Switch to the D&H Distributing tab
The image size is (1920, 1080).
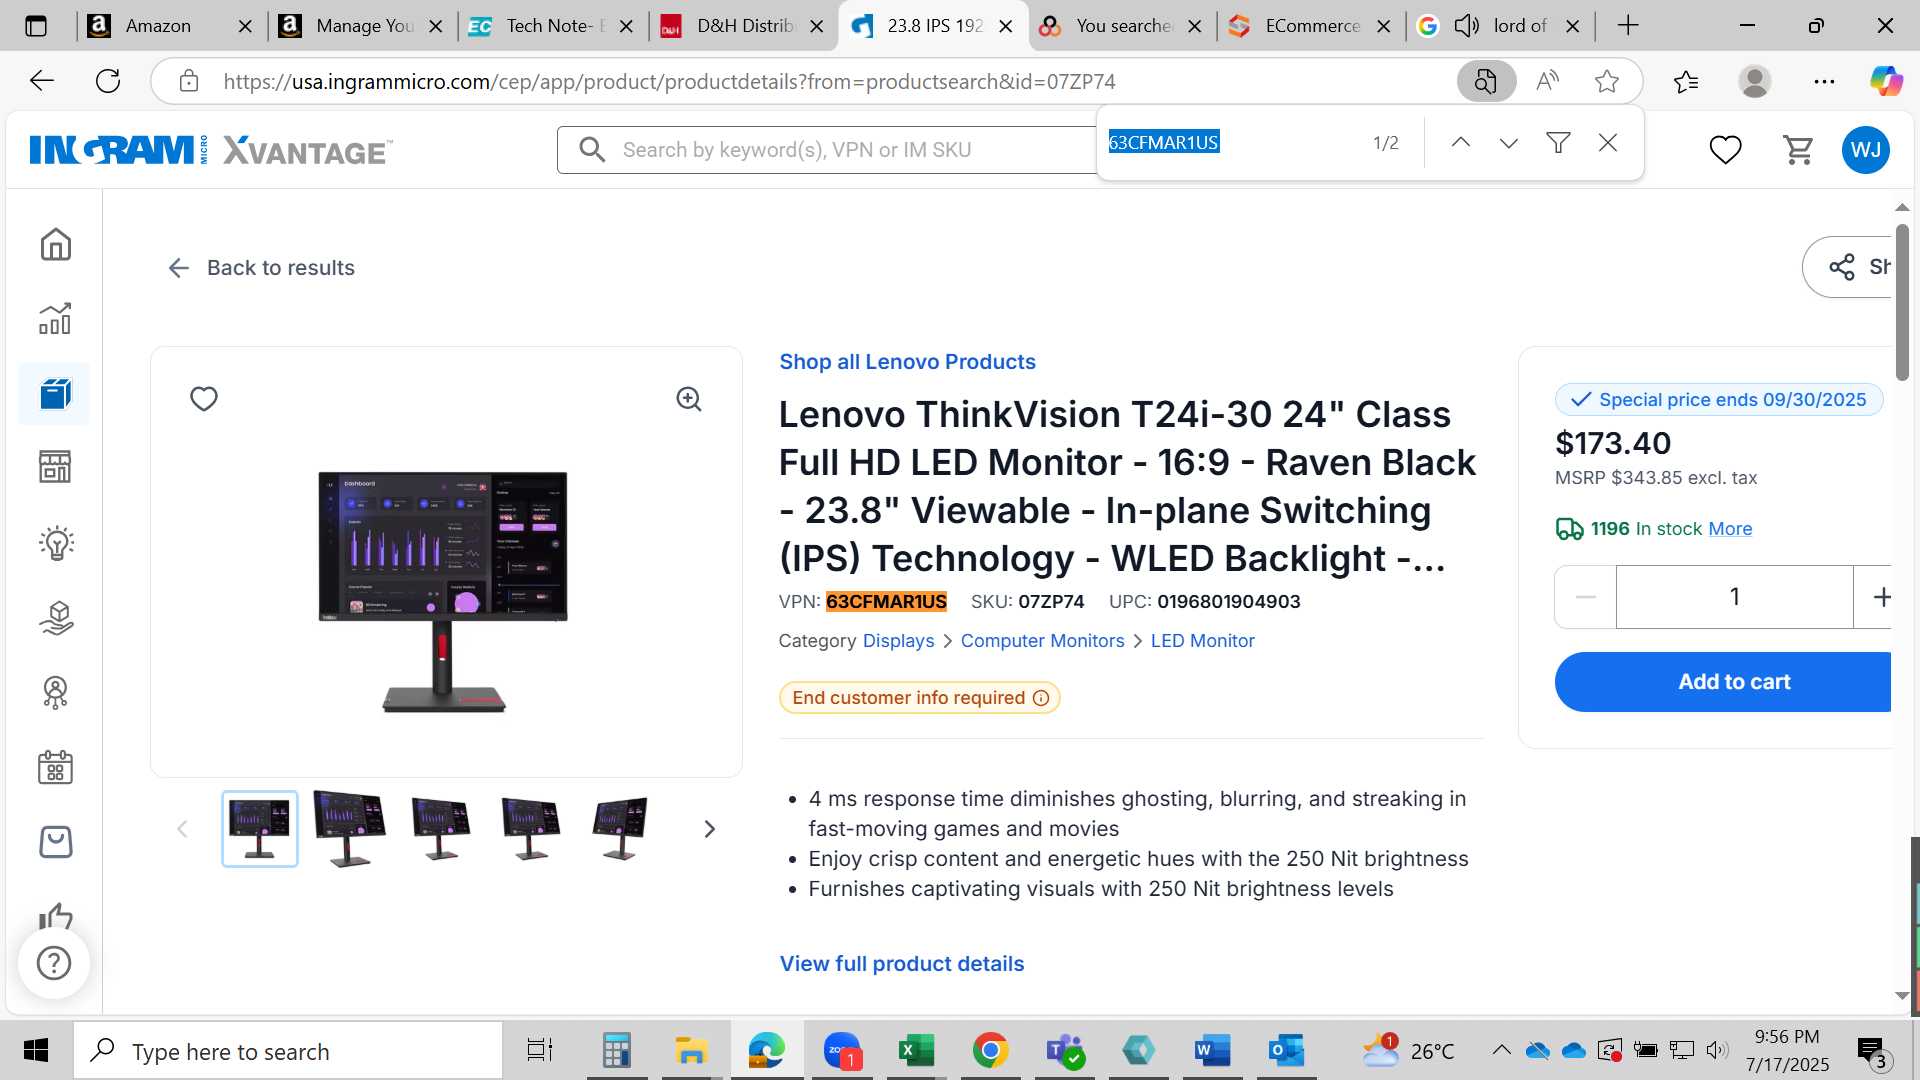pos(745,26)
